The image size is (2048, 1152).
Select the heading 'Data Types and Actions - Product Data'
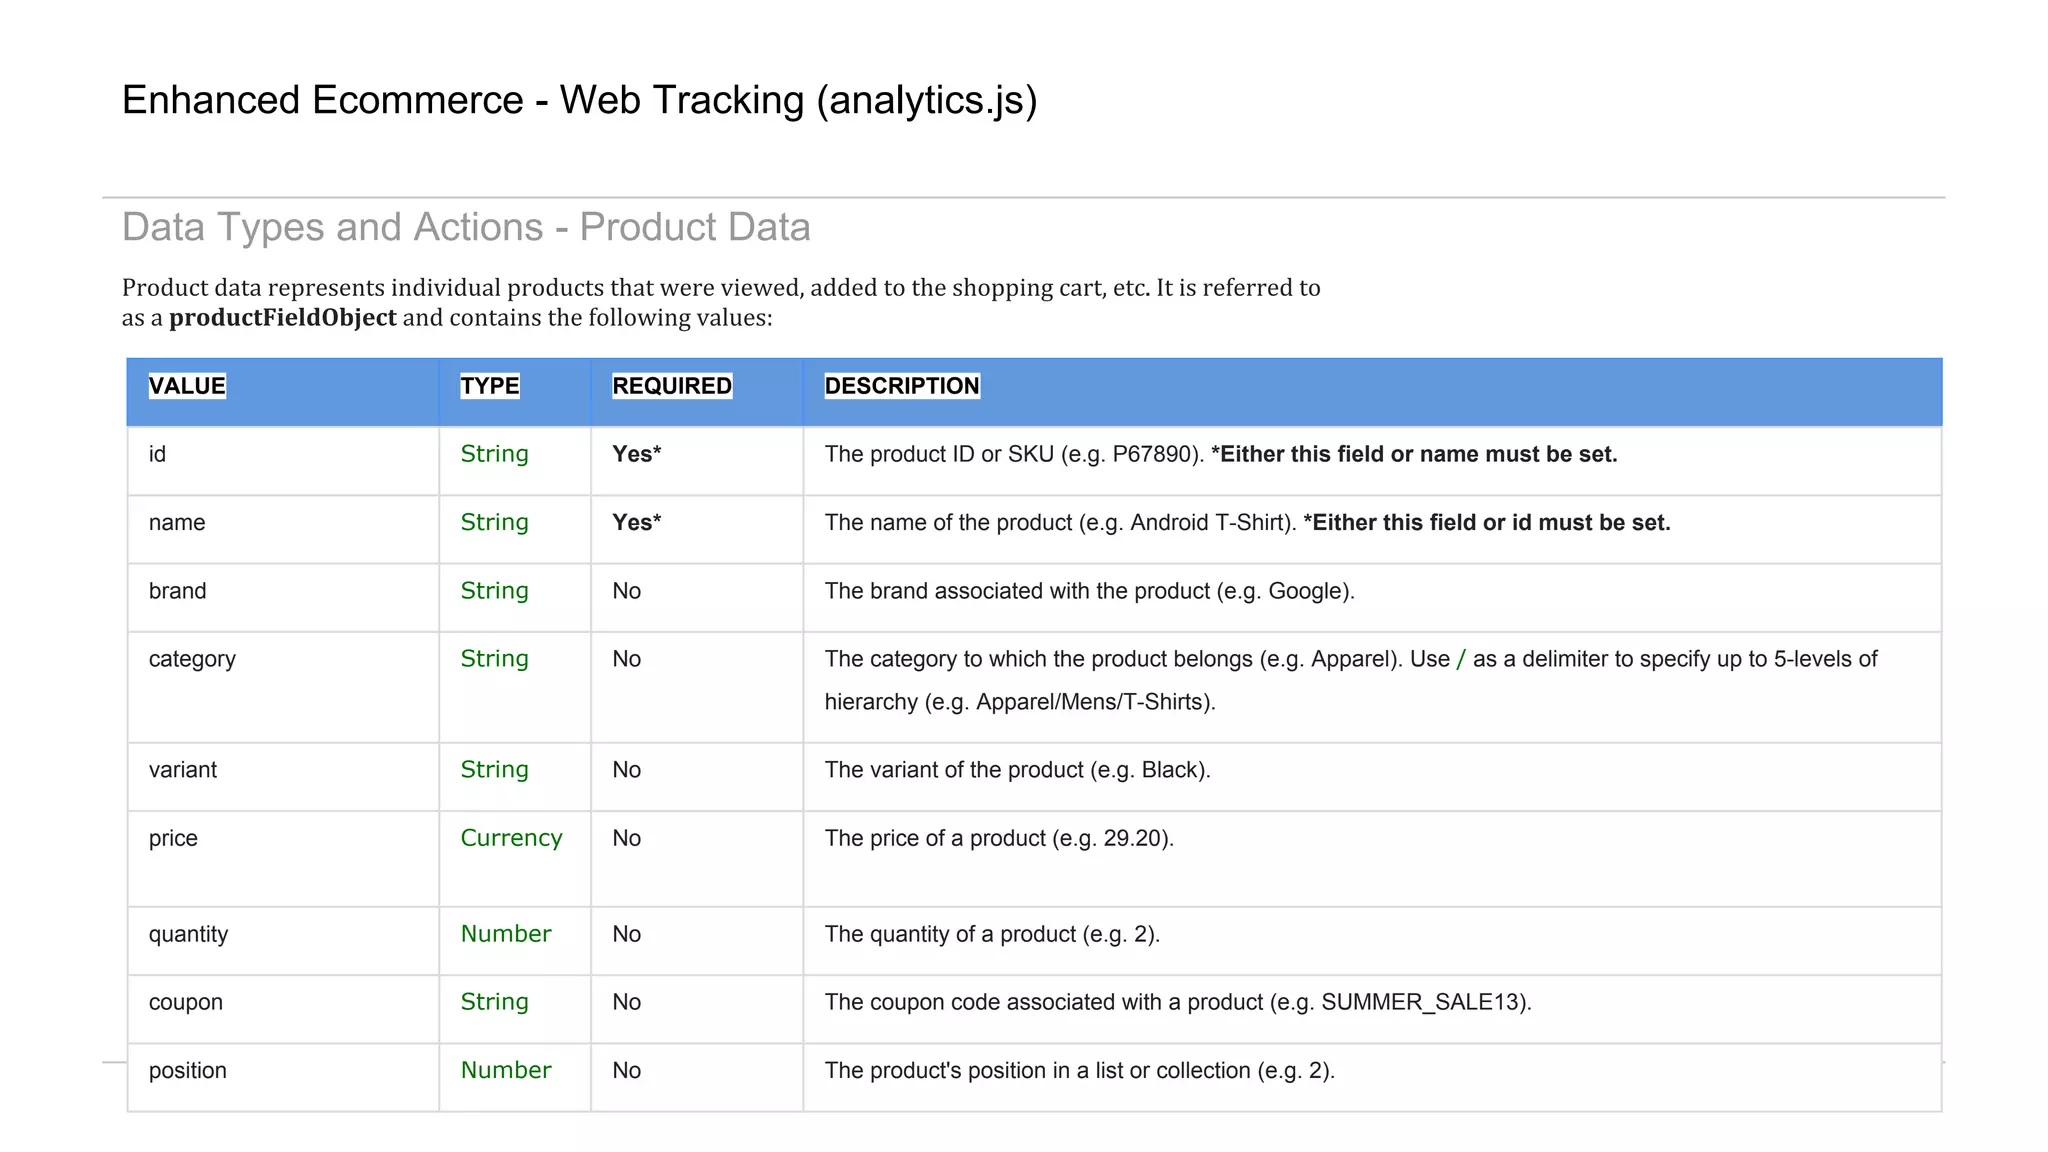[466, 228]
